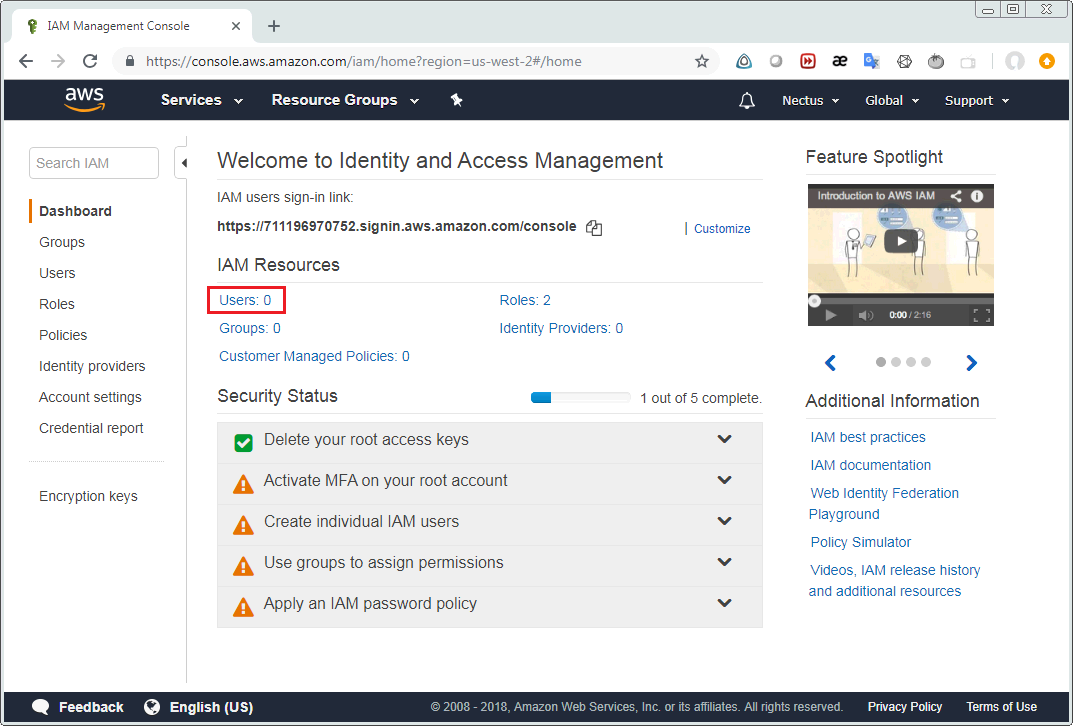Open the Support dropdown menu
The height and width of the screenshot is (726, 1073).
(x=977, y=101)
